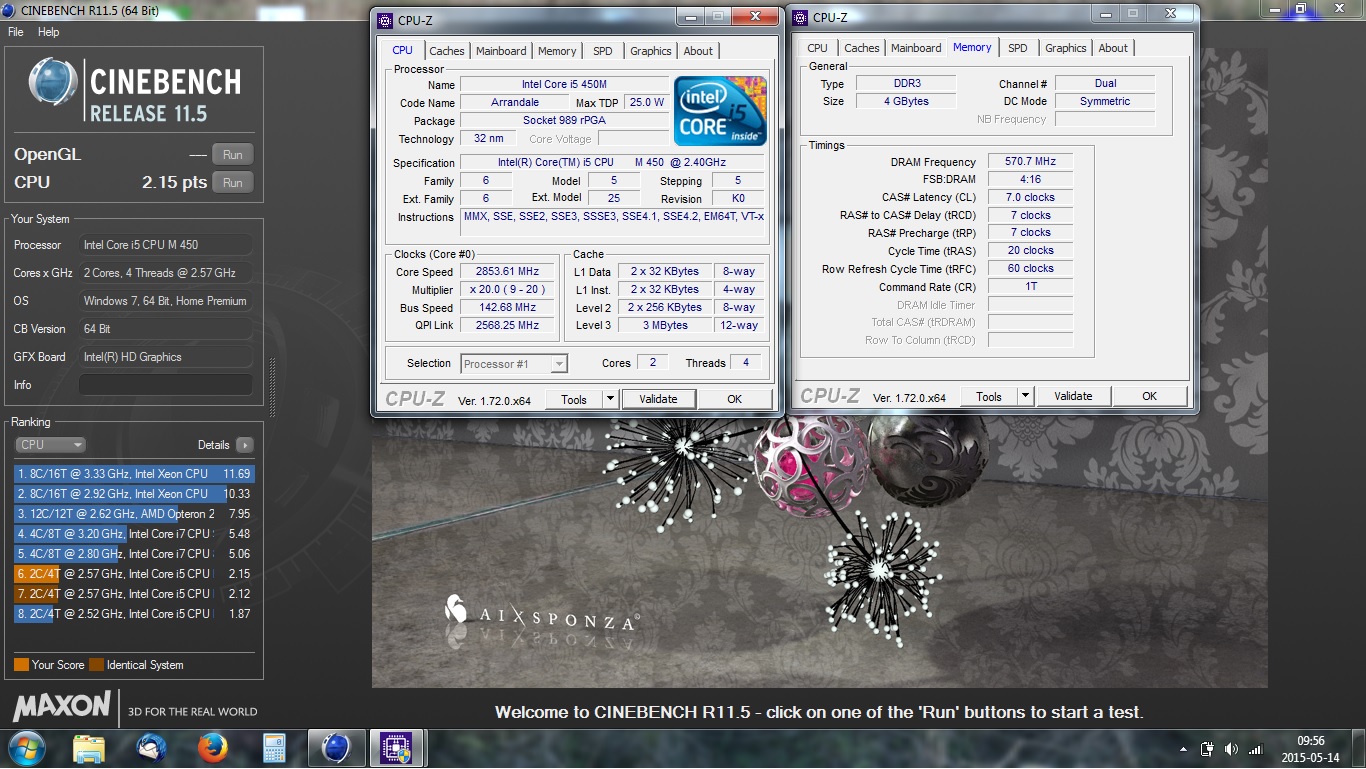Screen dimensions: 1366x769
Task: Open Caches tab in left CPU-Z window
Action: point(447,51)
